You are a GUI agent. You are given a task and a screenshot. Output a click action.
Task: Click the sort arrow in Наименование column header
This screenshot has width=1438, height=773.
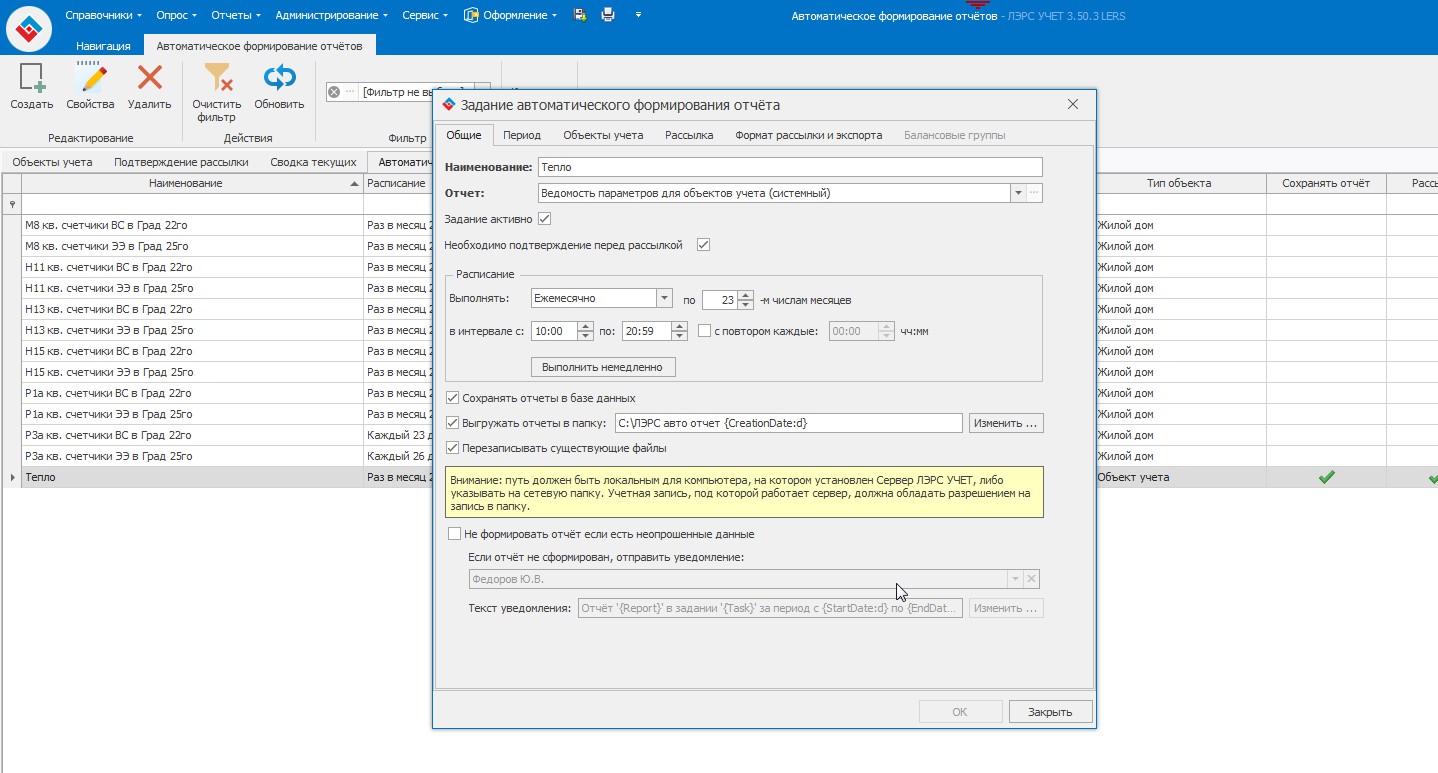coord(354,184)
